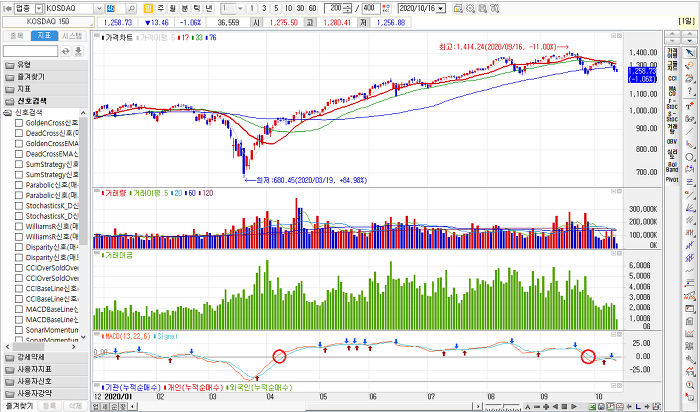Click the refresh icon beside search field
This screenshot has width=700, height=412.
pyautogui.click(x=66, y=51)
